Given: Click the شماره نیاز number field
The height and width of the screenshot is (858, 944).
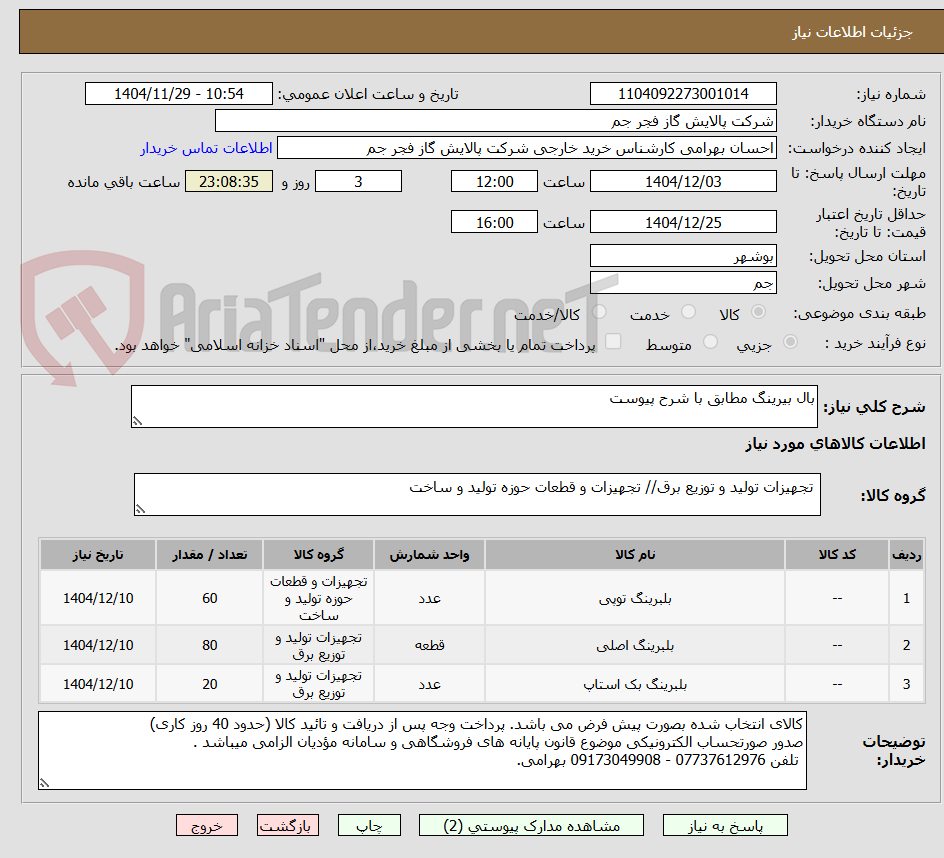Looking at the screenshot, I should (x=683, y=94).
